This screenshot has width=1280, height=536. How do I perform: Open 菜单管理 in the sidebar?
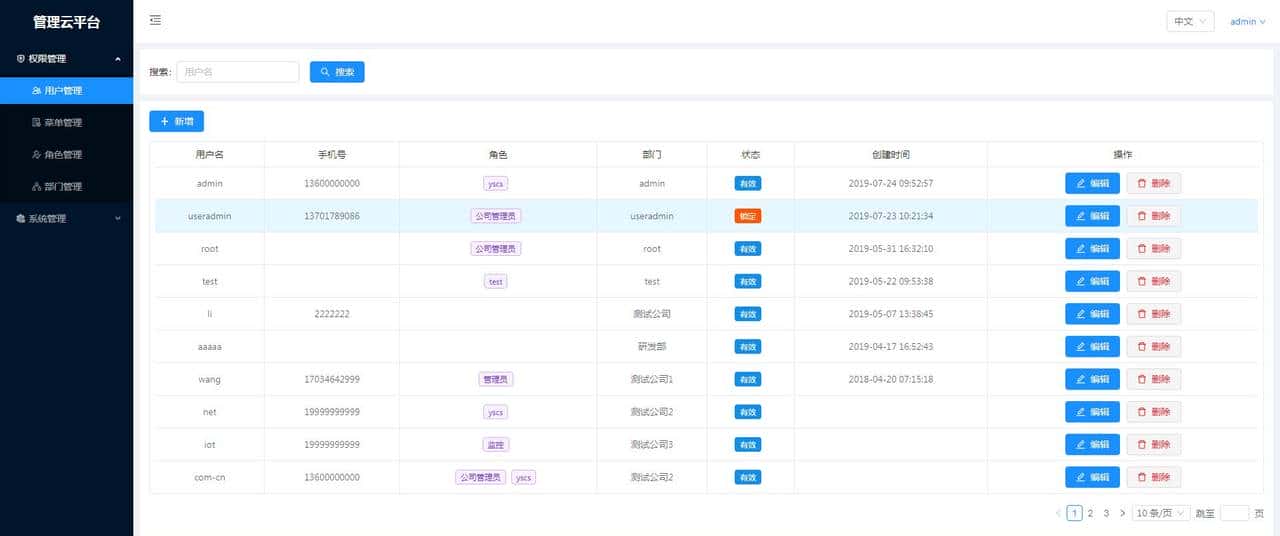[67, 122]
